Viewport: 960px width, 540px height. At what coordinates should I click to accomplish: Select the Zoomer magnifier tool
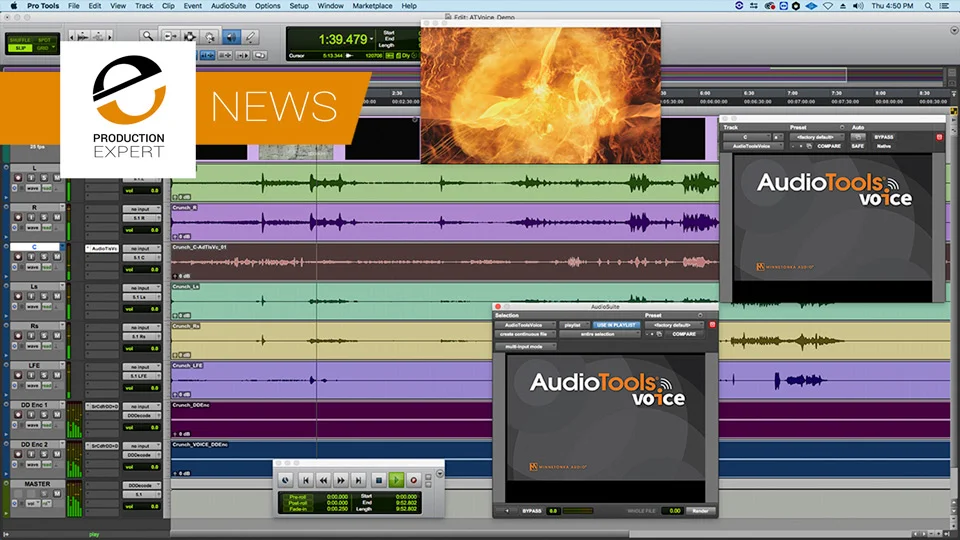[148, 37]
